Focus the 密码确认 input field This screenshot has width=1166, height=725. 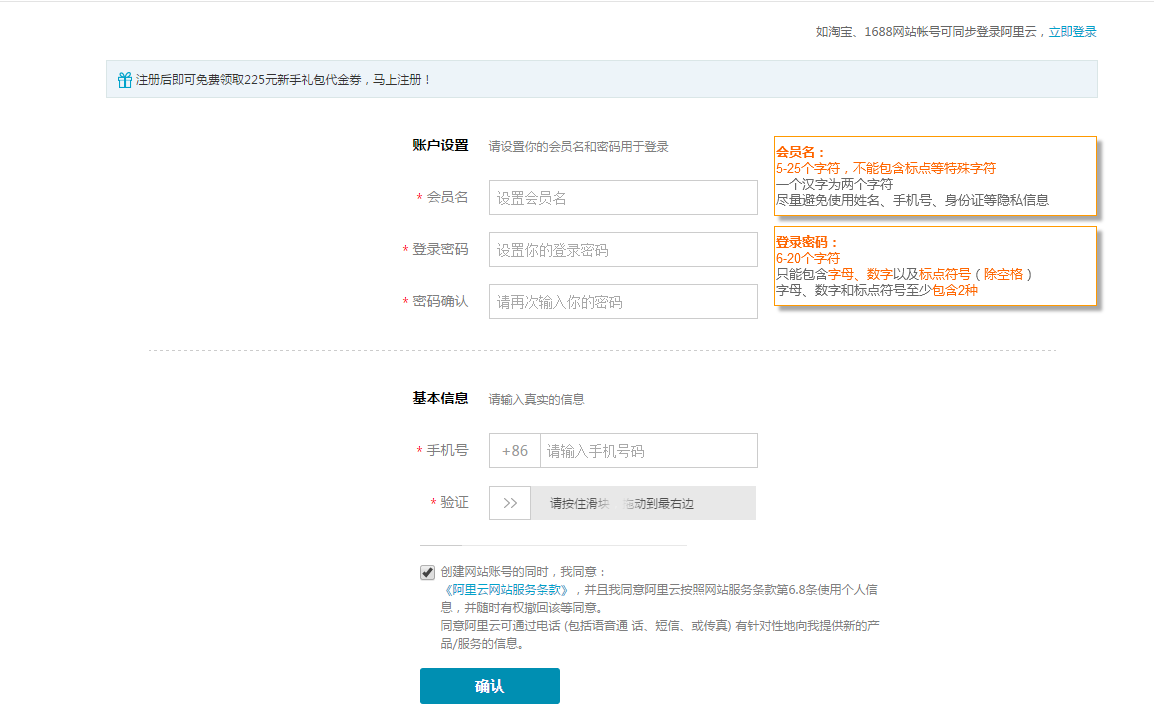click(623, 302)
